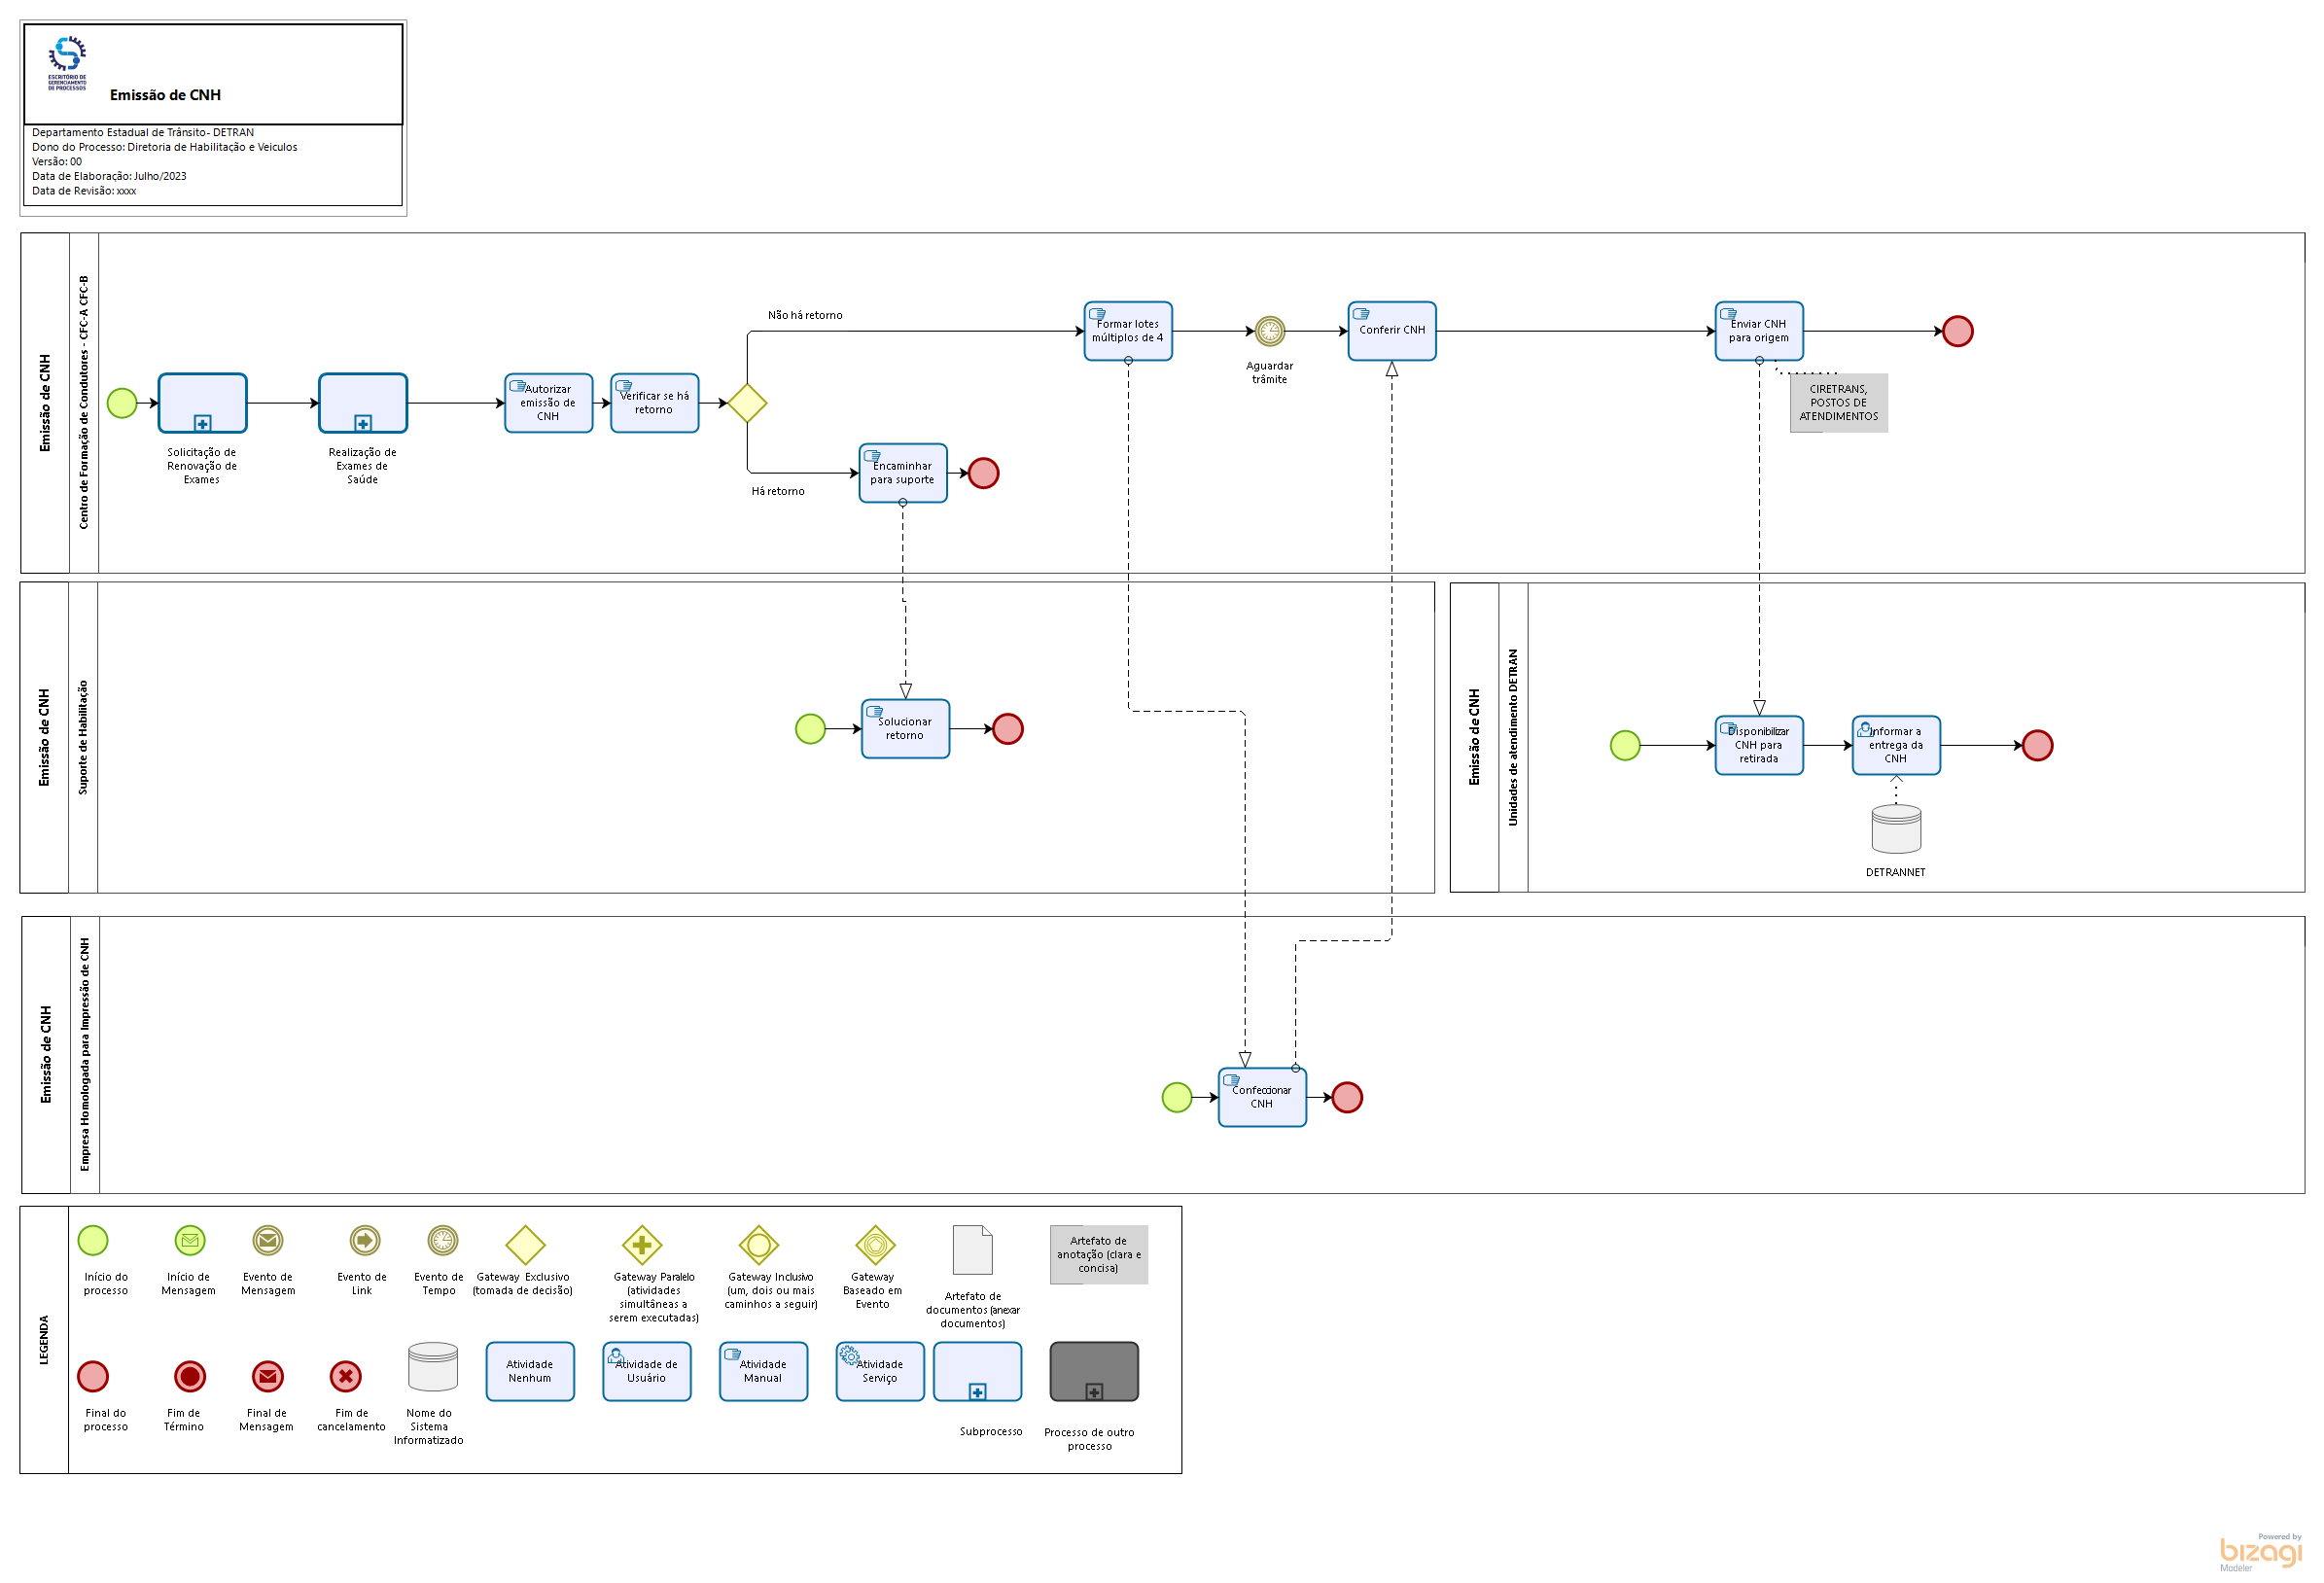
Task: Click the legend's 'Evento de Link' icon
Action: click(365, 1240)
